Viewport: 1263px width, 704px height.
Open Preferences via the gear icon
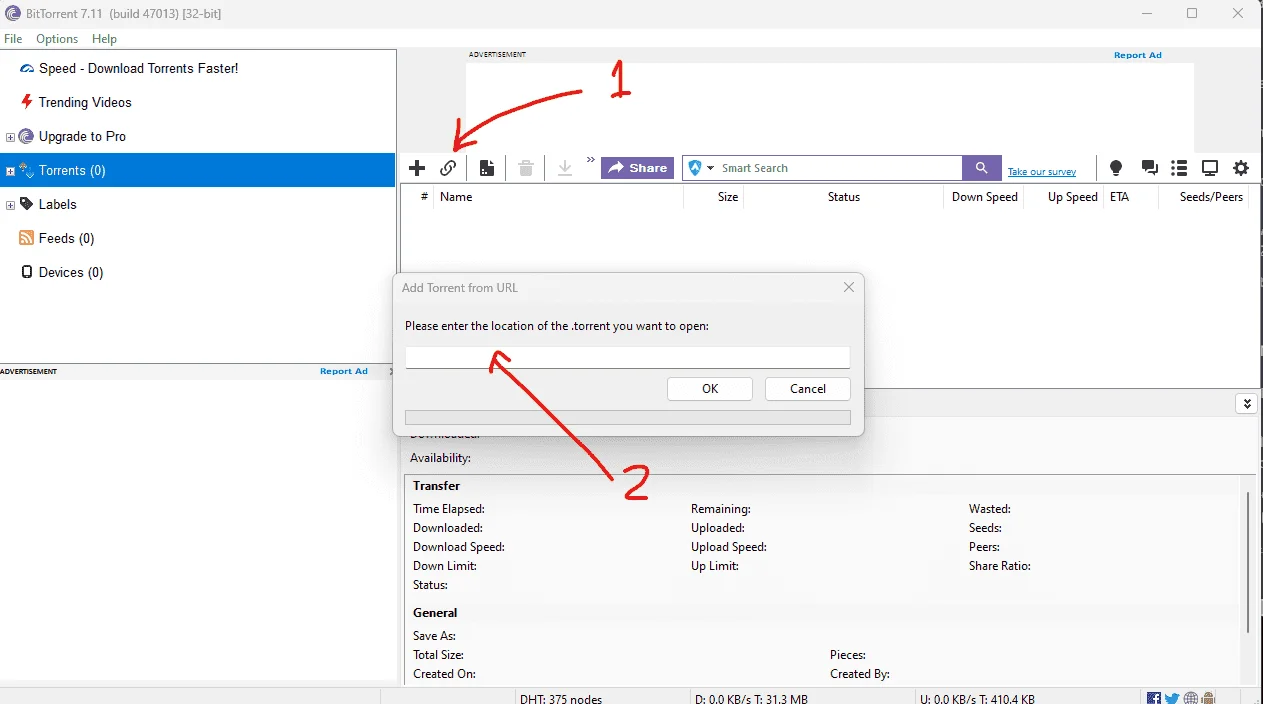tap(1241, 168)
